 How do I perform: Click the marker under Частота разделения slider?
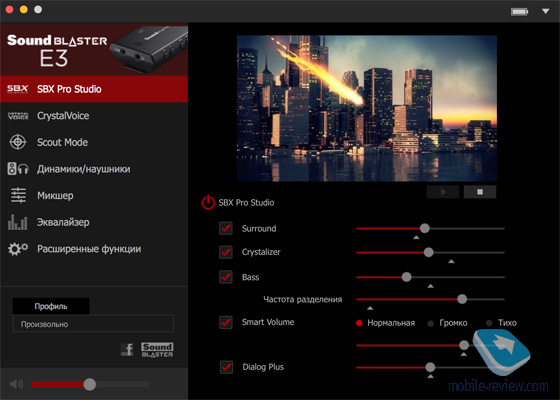pos(370,308)
